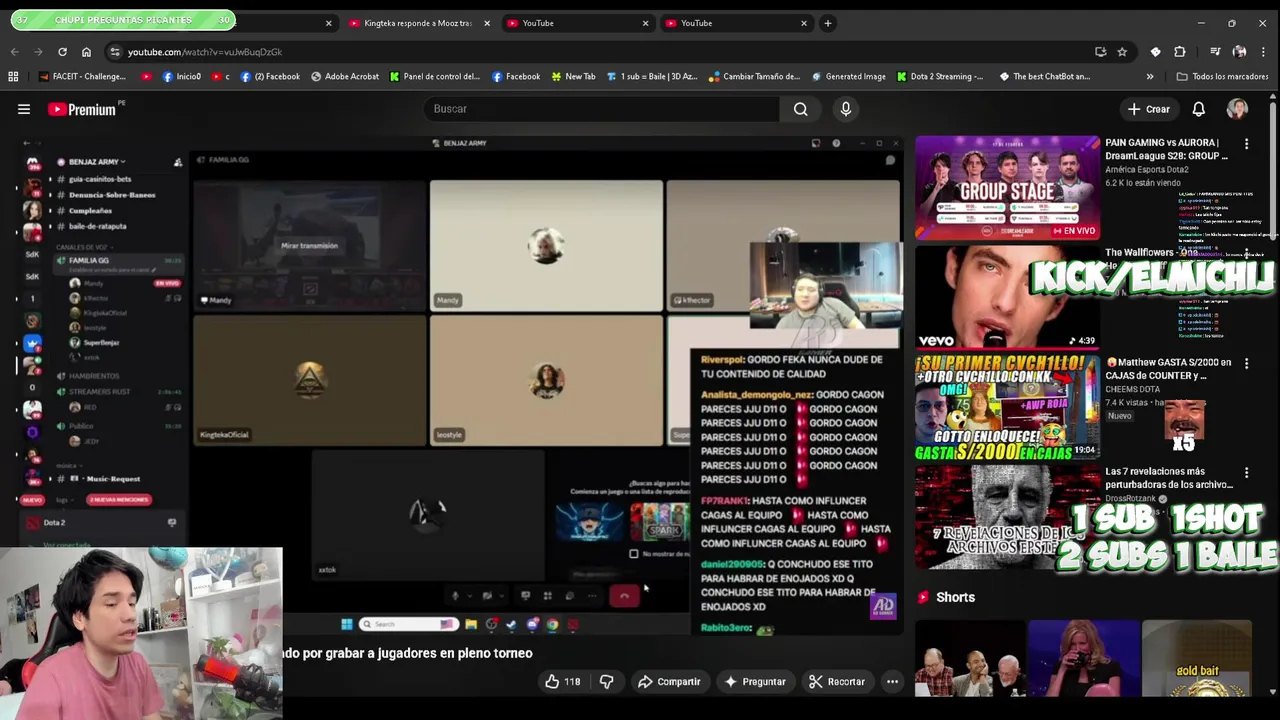The height and width of the screenshot is (720, 1280).
Task: Click the Buscar search field
Action: (x=600, y=109)
